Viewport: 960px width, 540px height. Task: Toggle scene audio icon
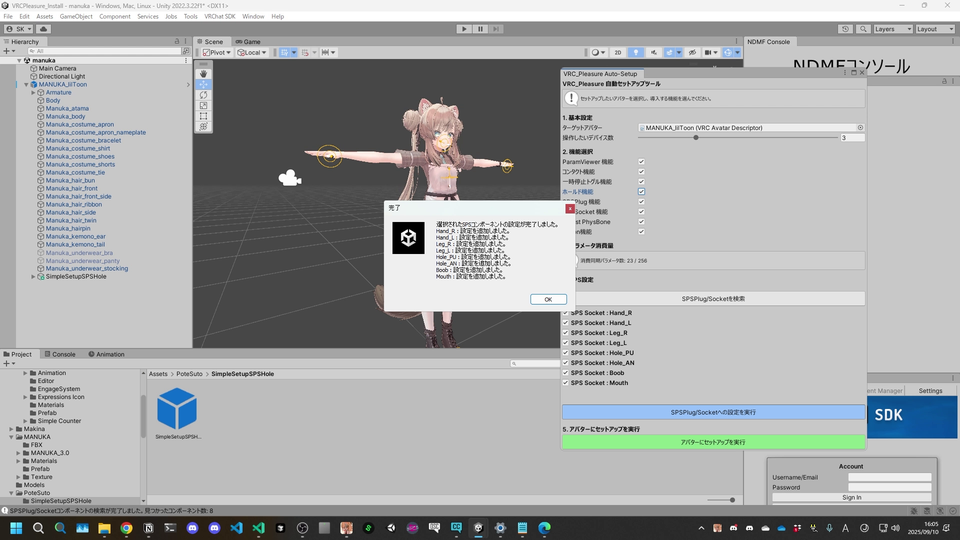pyautogui.click(x=653, y=53)
